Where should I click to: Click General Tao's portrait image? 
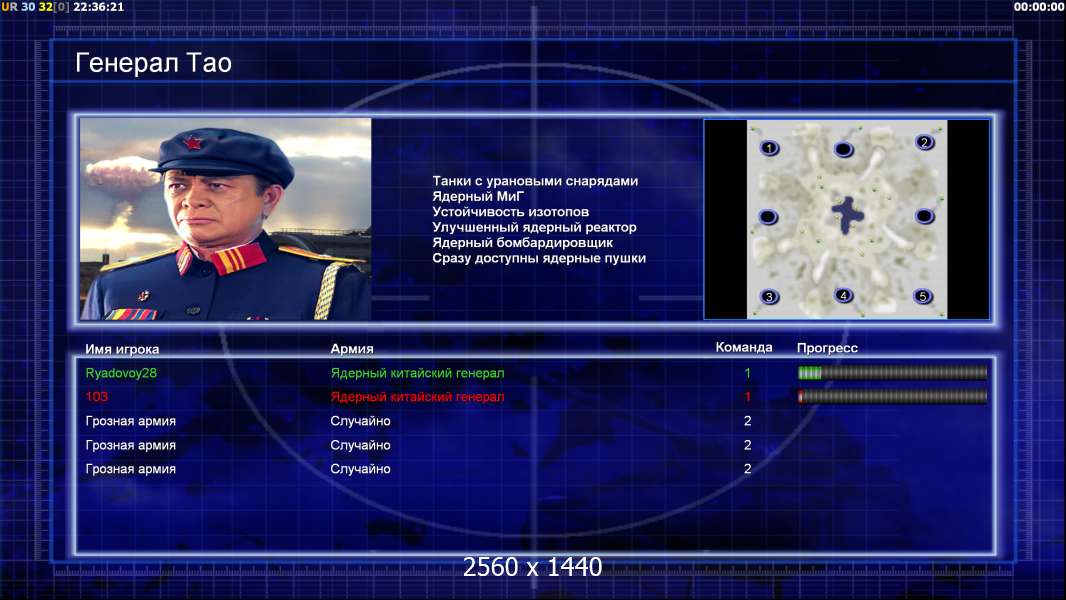tap(226, 219)
